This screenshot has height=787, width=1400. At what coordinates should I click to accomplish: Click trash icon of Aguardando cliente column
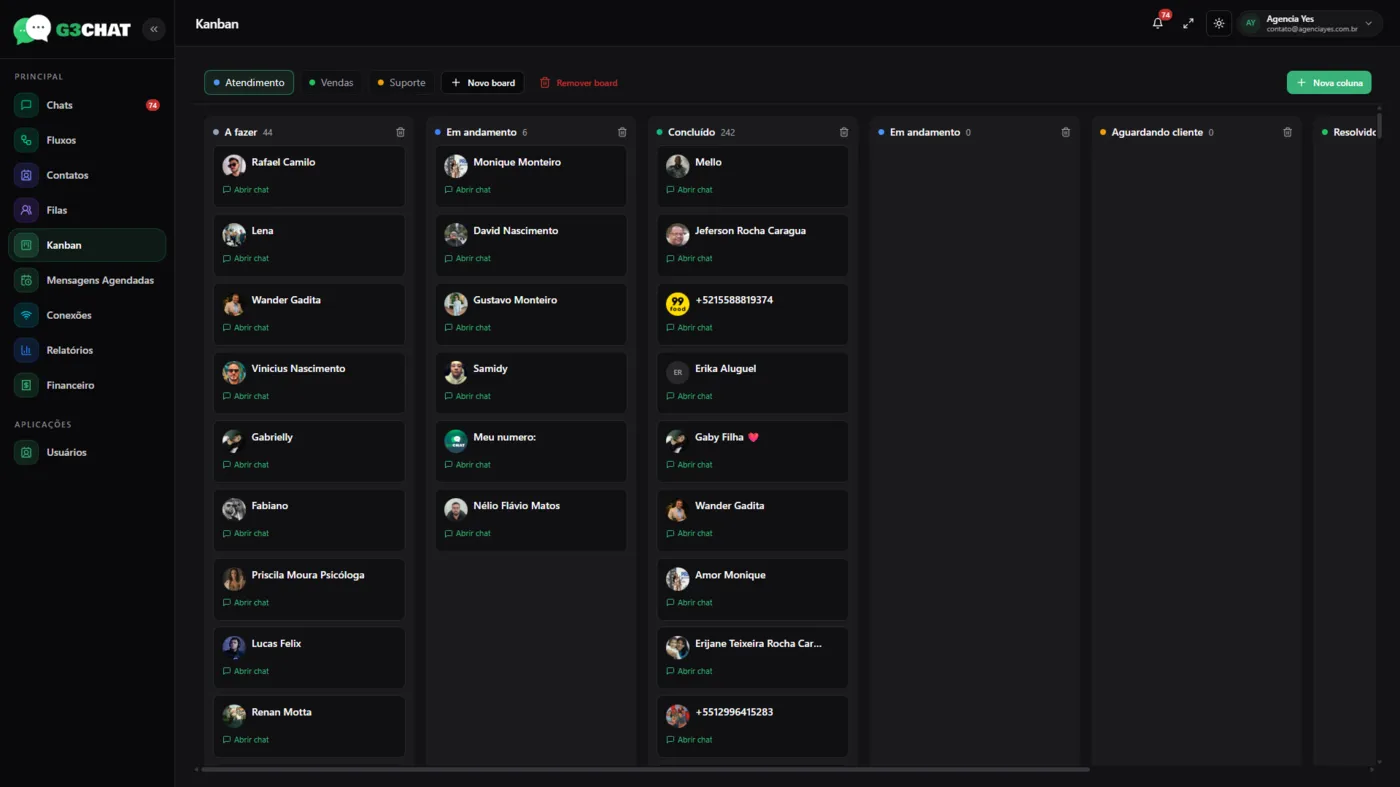point(1287,132)
